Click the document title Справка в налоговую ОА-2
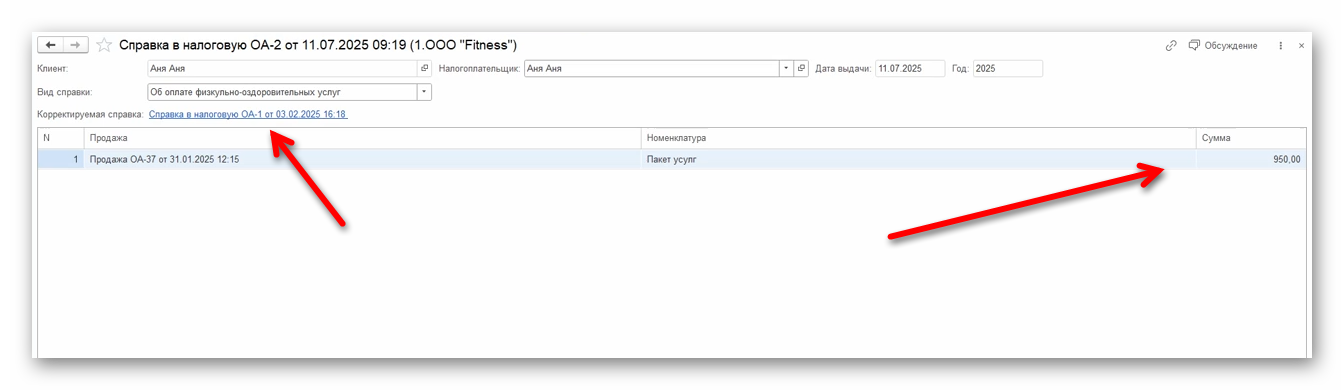The height and width of the screenshot is (390, 1344). pyautogui.click(x=318, y=45)
